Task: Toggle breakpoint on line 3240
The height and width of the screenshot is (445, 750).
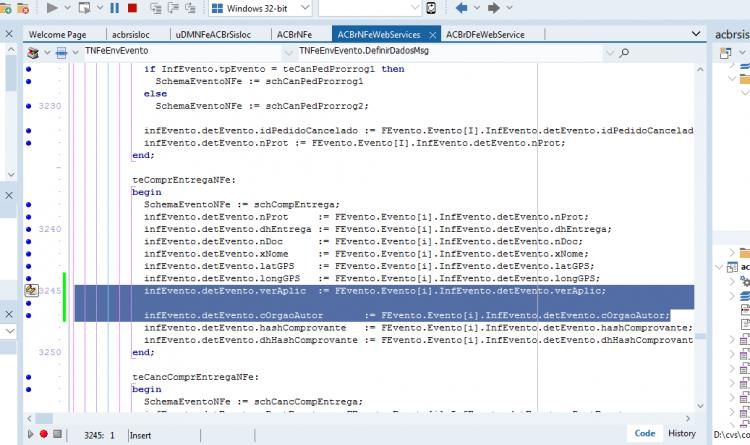Action: 29,229
